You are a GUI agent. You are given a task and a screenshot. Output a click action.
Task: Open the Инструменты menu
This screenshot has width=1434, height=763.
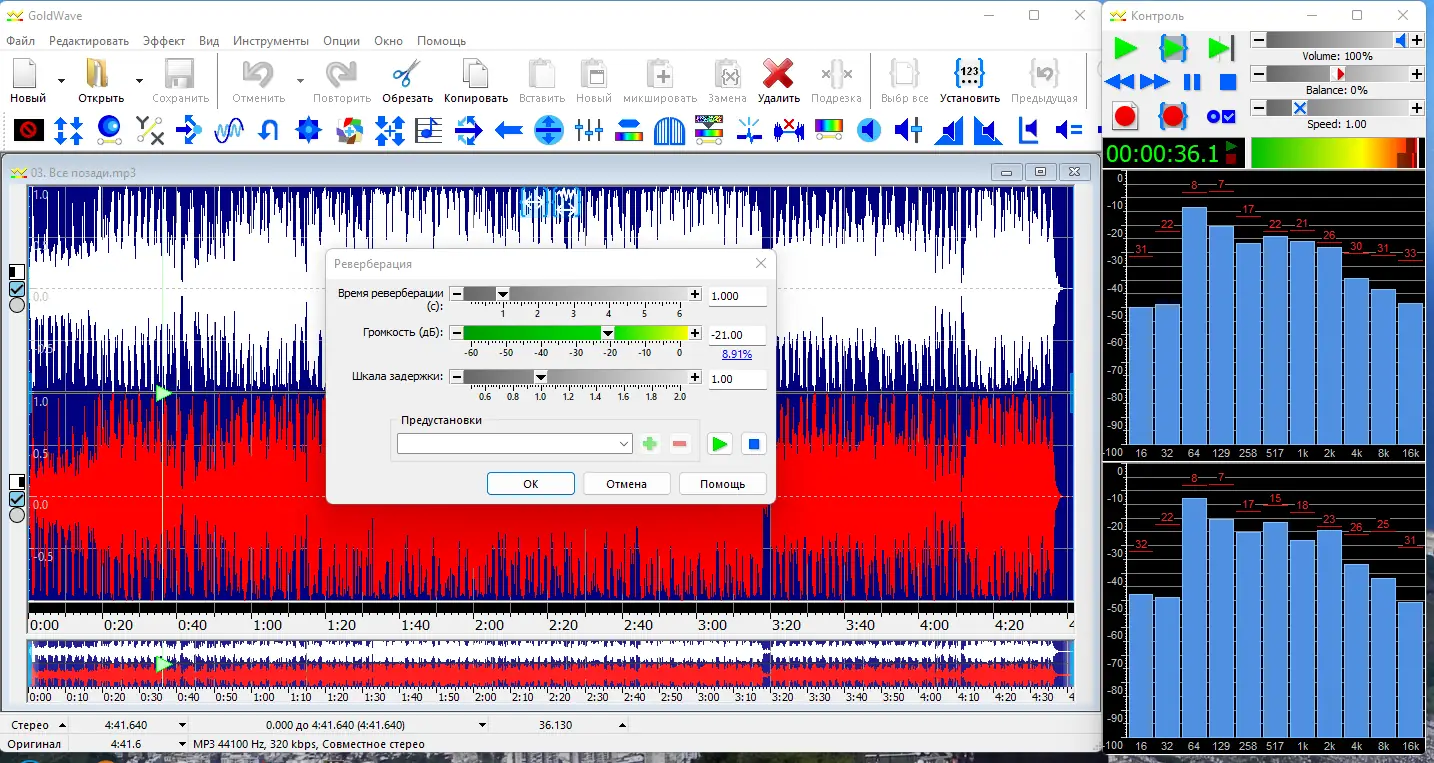point(271,41)
